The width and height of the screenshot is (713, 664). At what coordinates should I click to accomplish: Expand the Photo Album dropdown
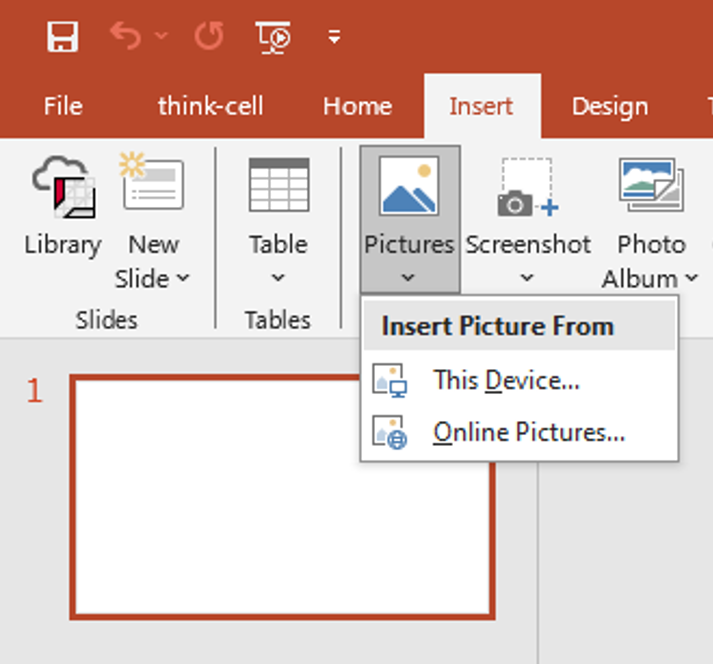tap(692, 277)
